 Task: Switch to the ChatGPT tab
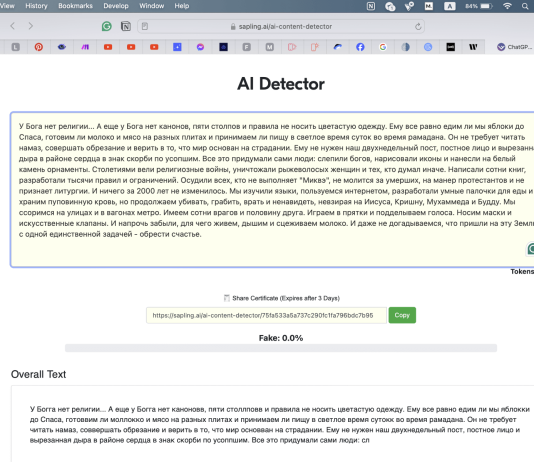(x=514, y=47)
